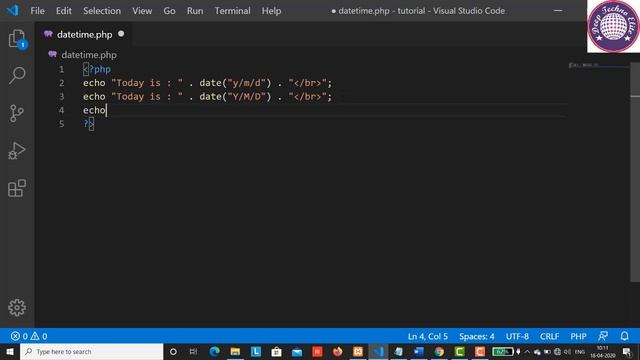Select the datetime.php editor tab
640x360 pixels.
tap(83, 34)
